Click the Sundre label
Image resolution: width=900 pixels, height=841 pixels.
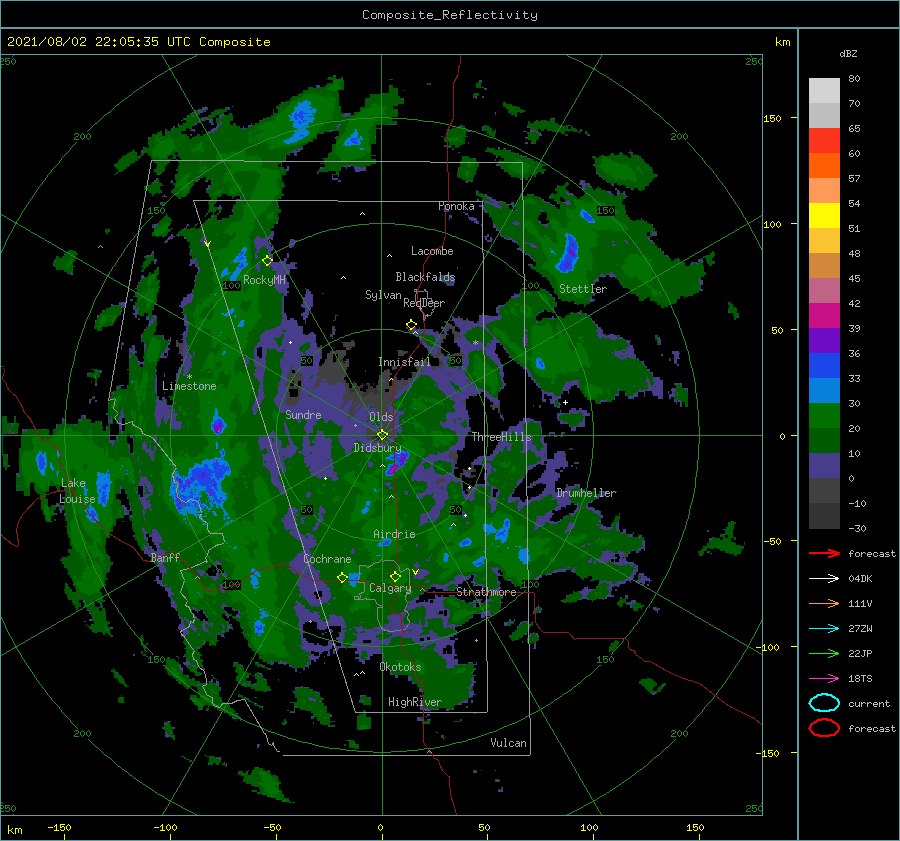point(303,415)
